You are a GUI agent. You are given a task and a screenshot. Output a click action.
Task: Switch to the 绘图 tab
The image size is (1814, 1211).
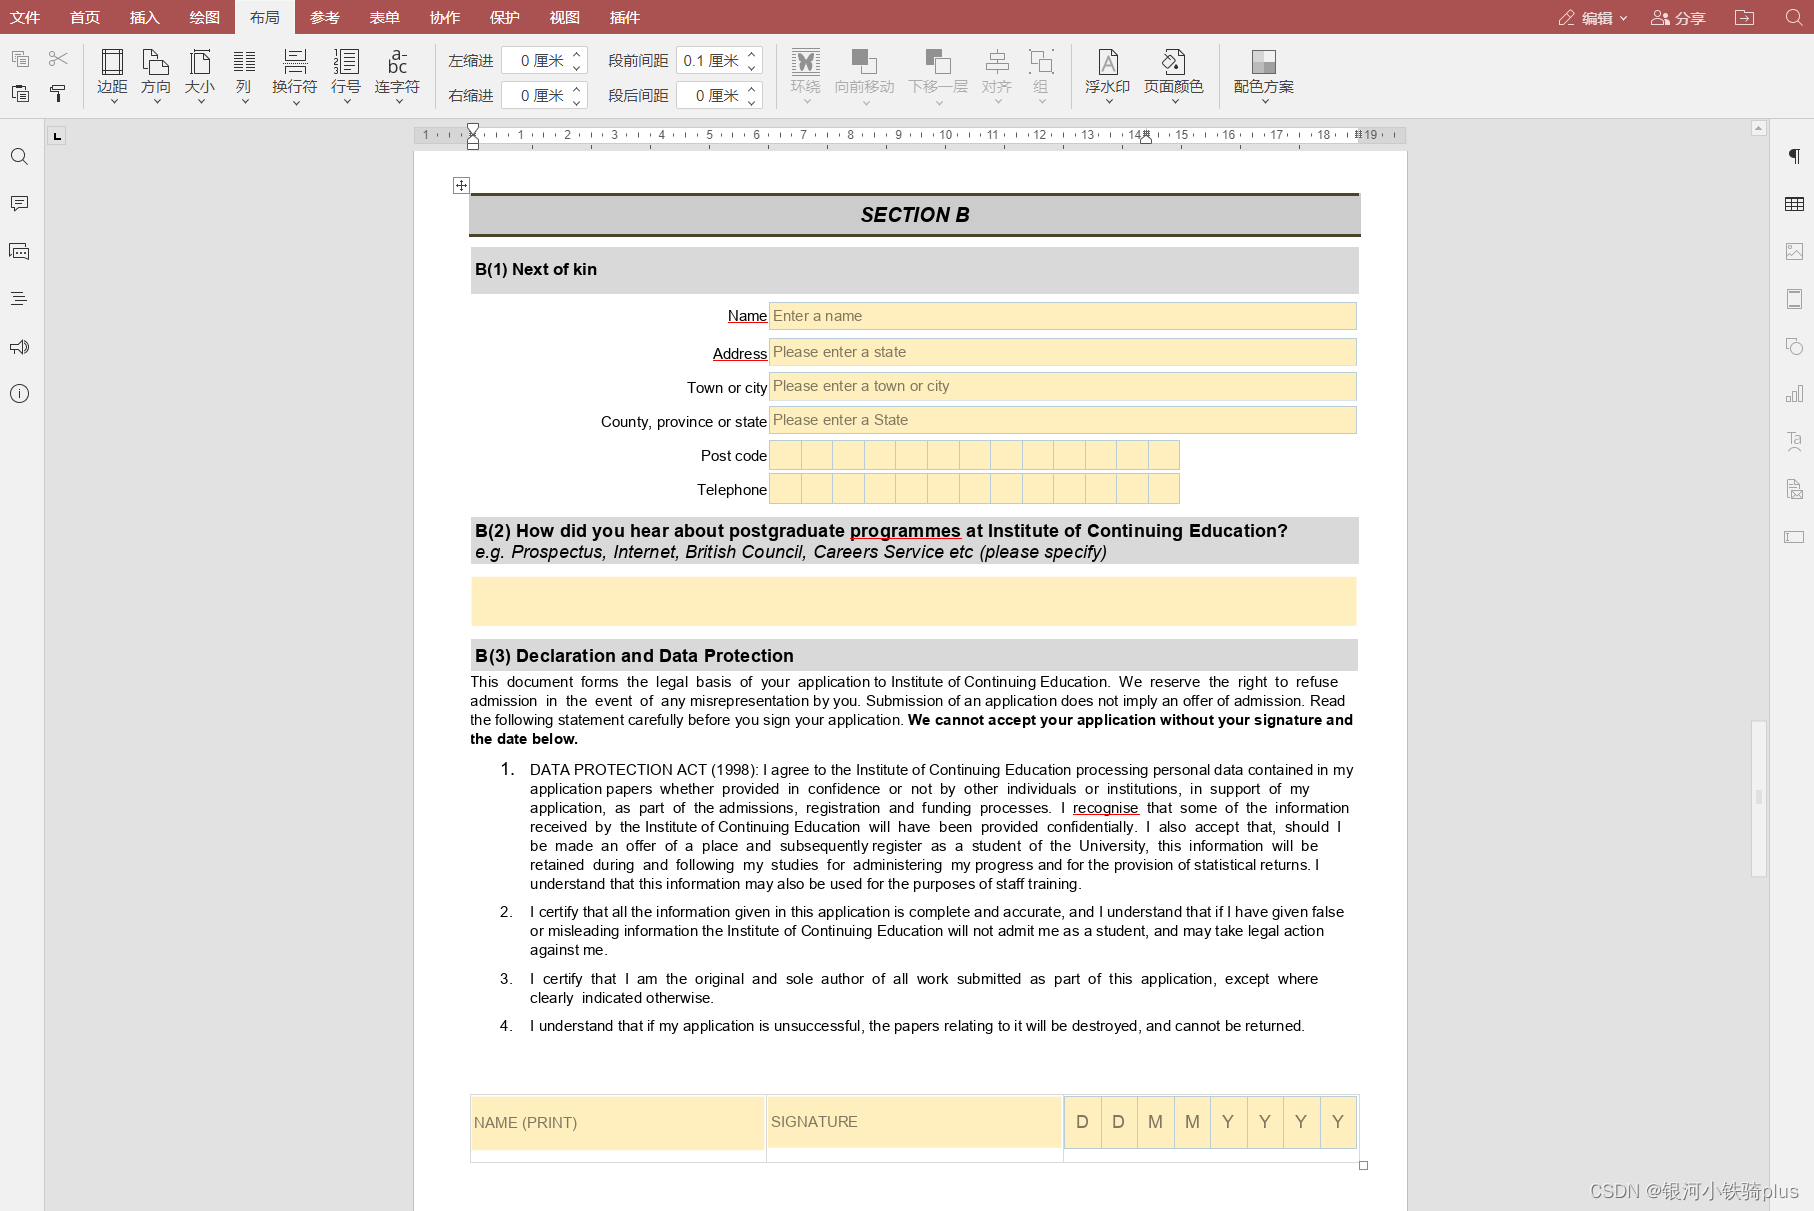coord(205,17)
